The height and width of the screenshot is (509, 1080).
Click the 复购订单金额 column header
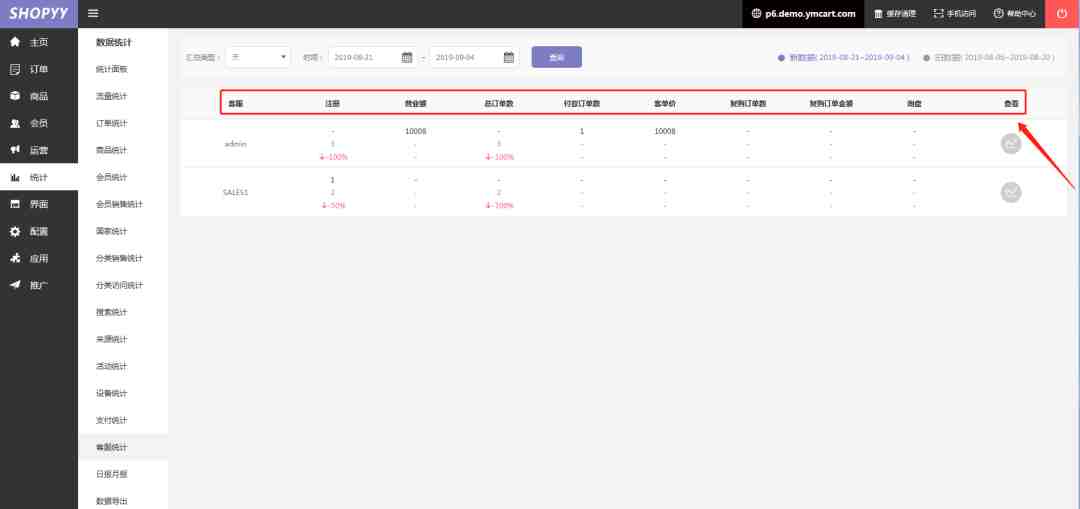(831, 104)
